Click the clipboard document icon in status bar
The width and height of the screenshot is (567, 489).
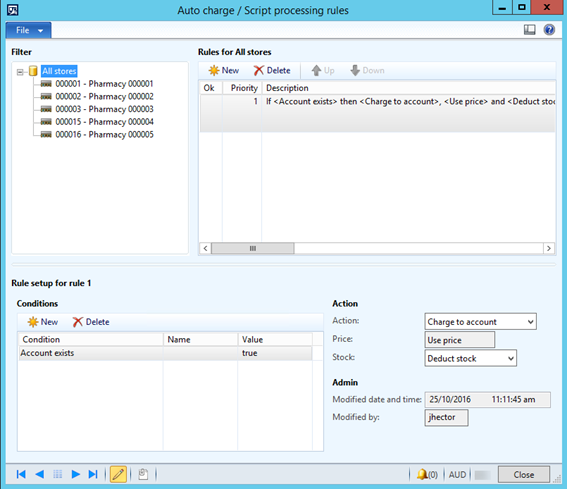pyautogui.click(x=143, y=474)
